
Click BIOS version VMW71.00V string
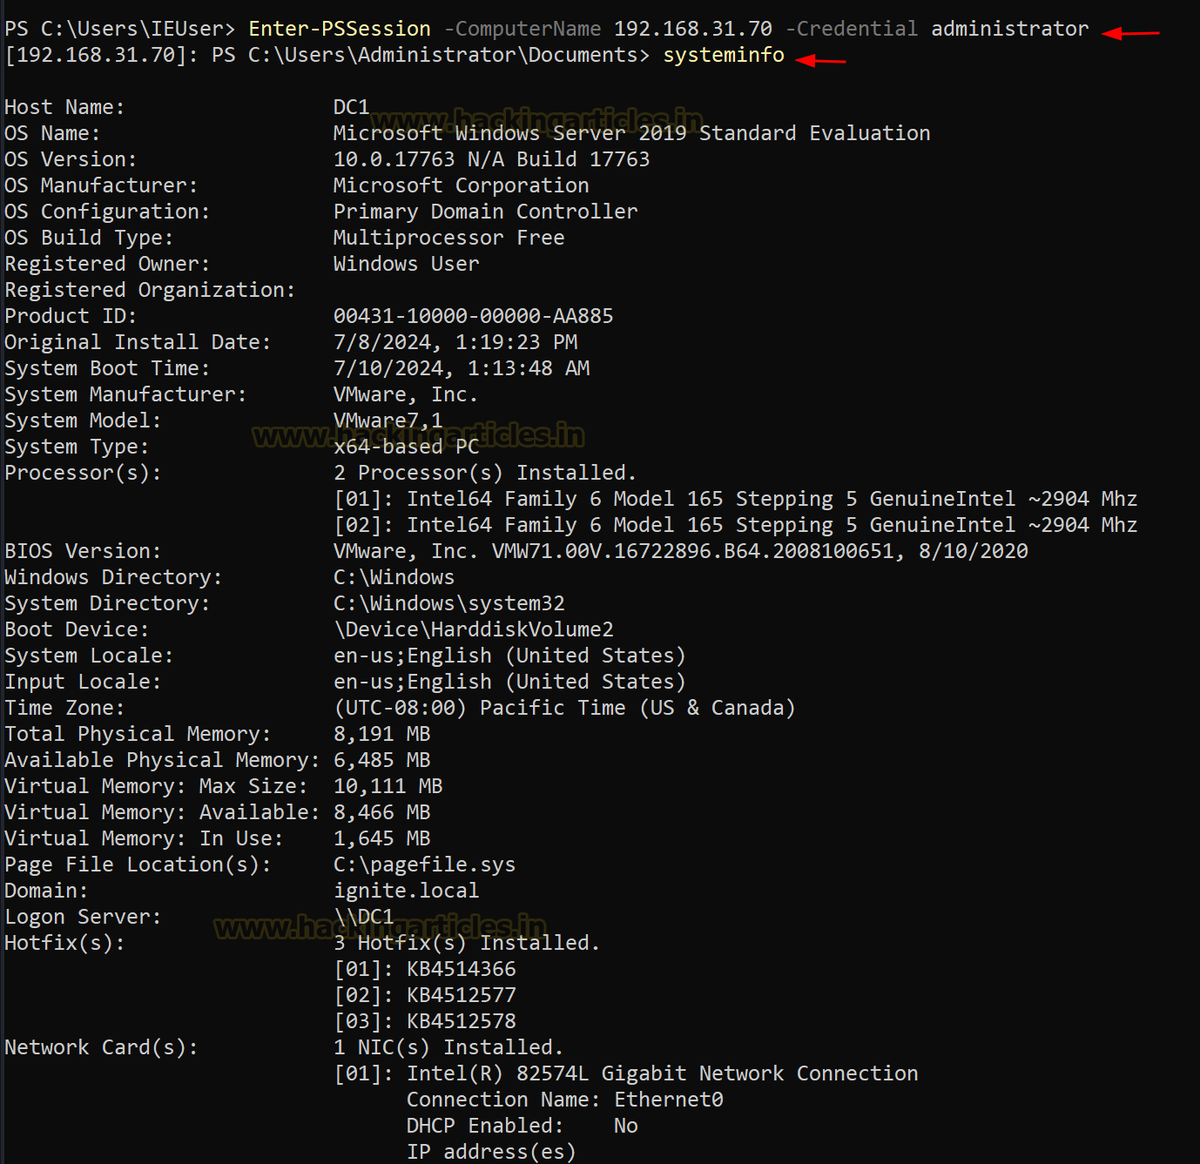692,551
